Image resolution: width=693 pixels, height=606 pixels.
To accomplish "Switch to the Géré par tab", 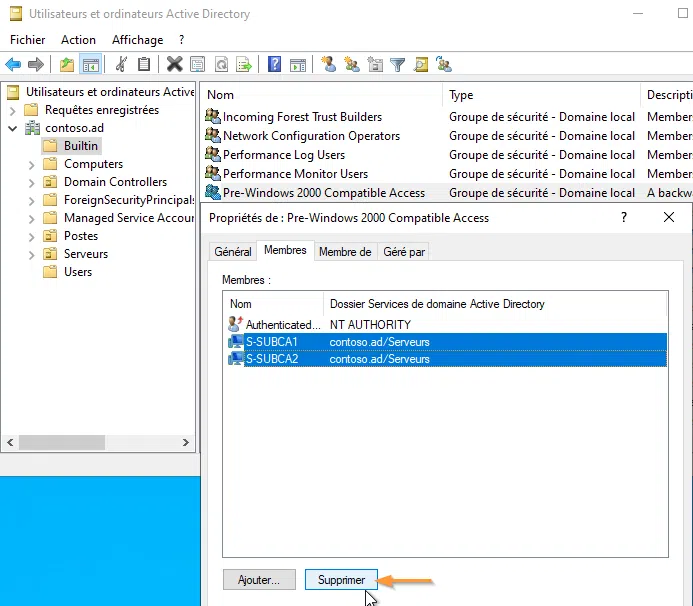I will point(404,252).
